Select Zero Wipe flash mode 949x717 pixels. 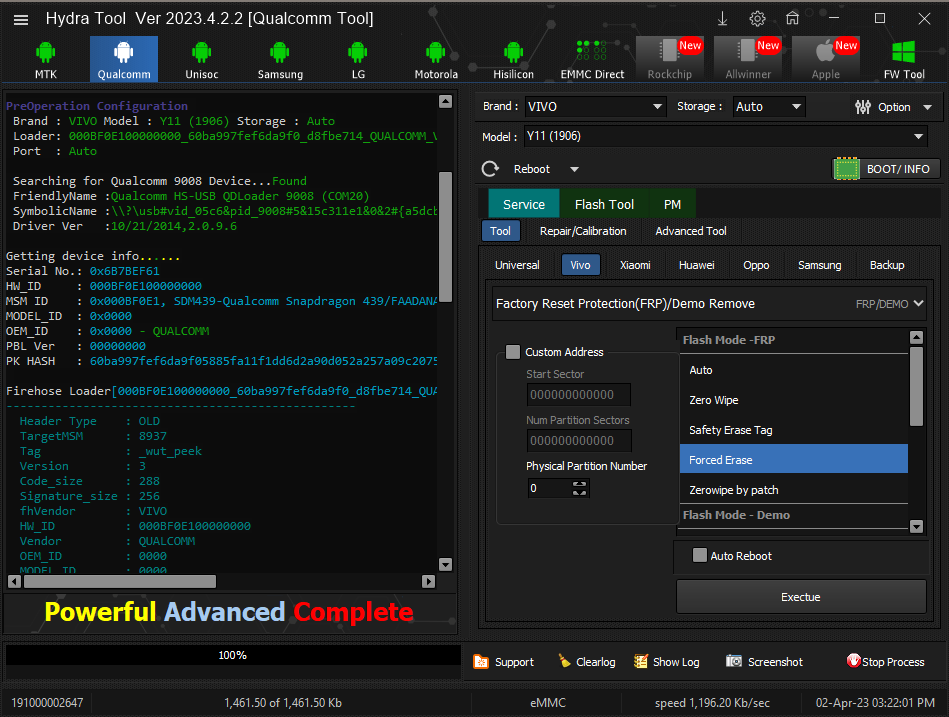click(793, 400)
